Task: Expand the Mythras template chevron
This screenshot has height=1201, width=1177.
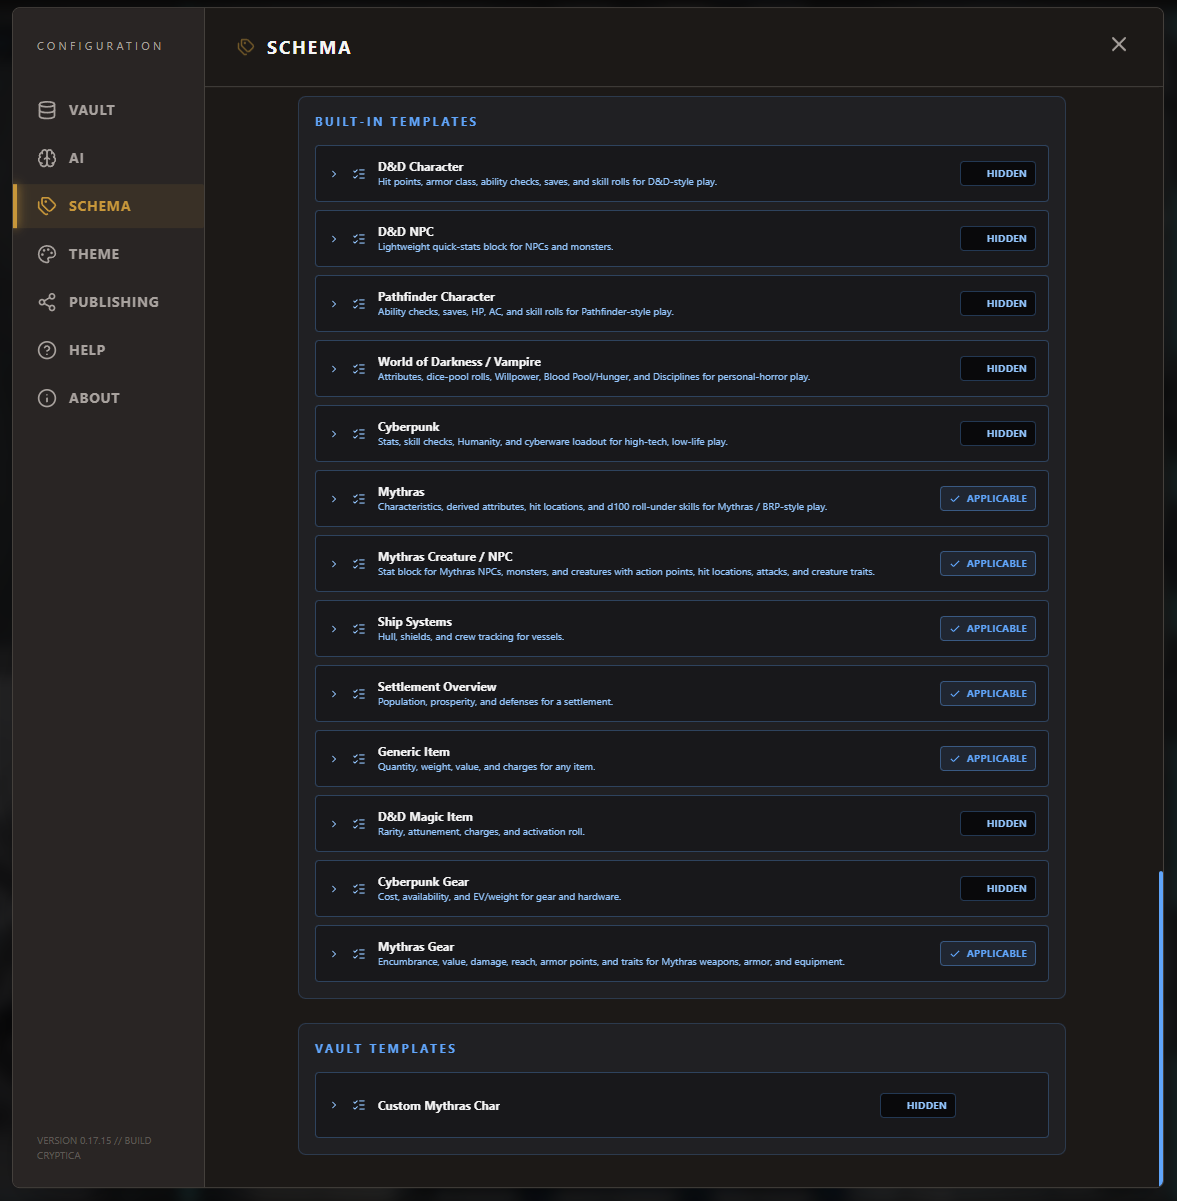Action: [334, 499]
